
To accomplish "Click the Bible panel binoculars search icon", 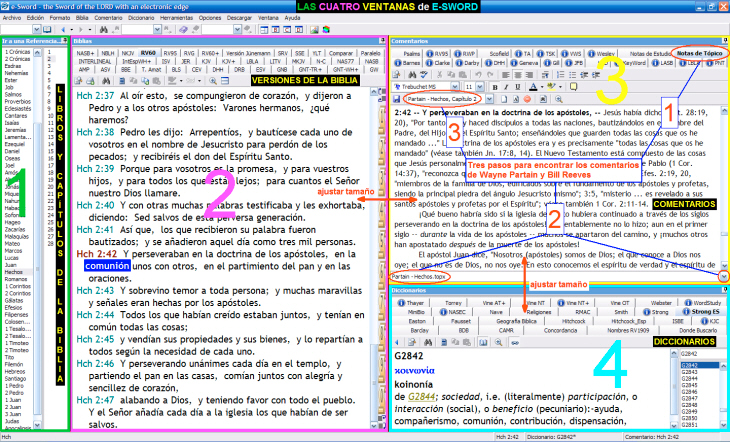I will pyautogui.click(x=106, y=81).
